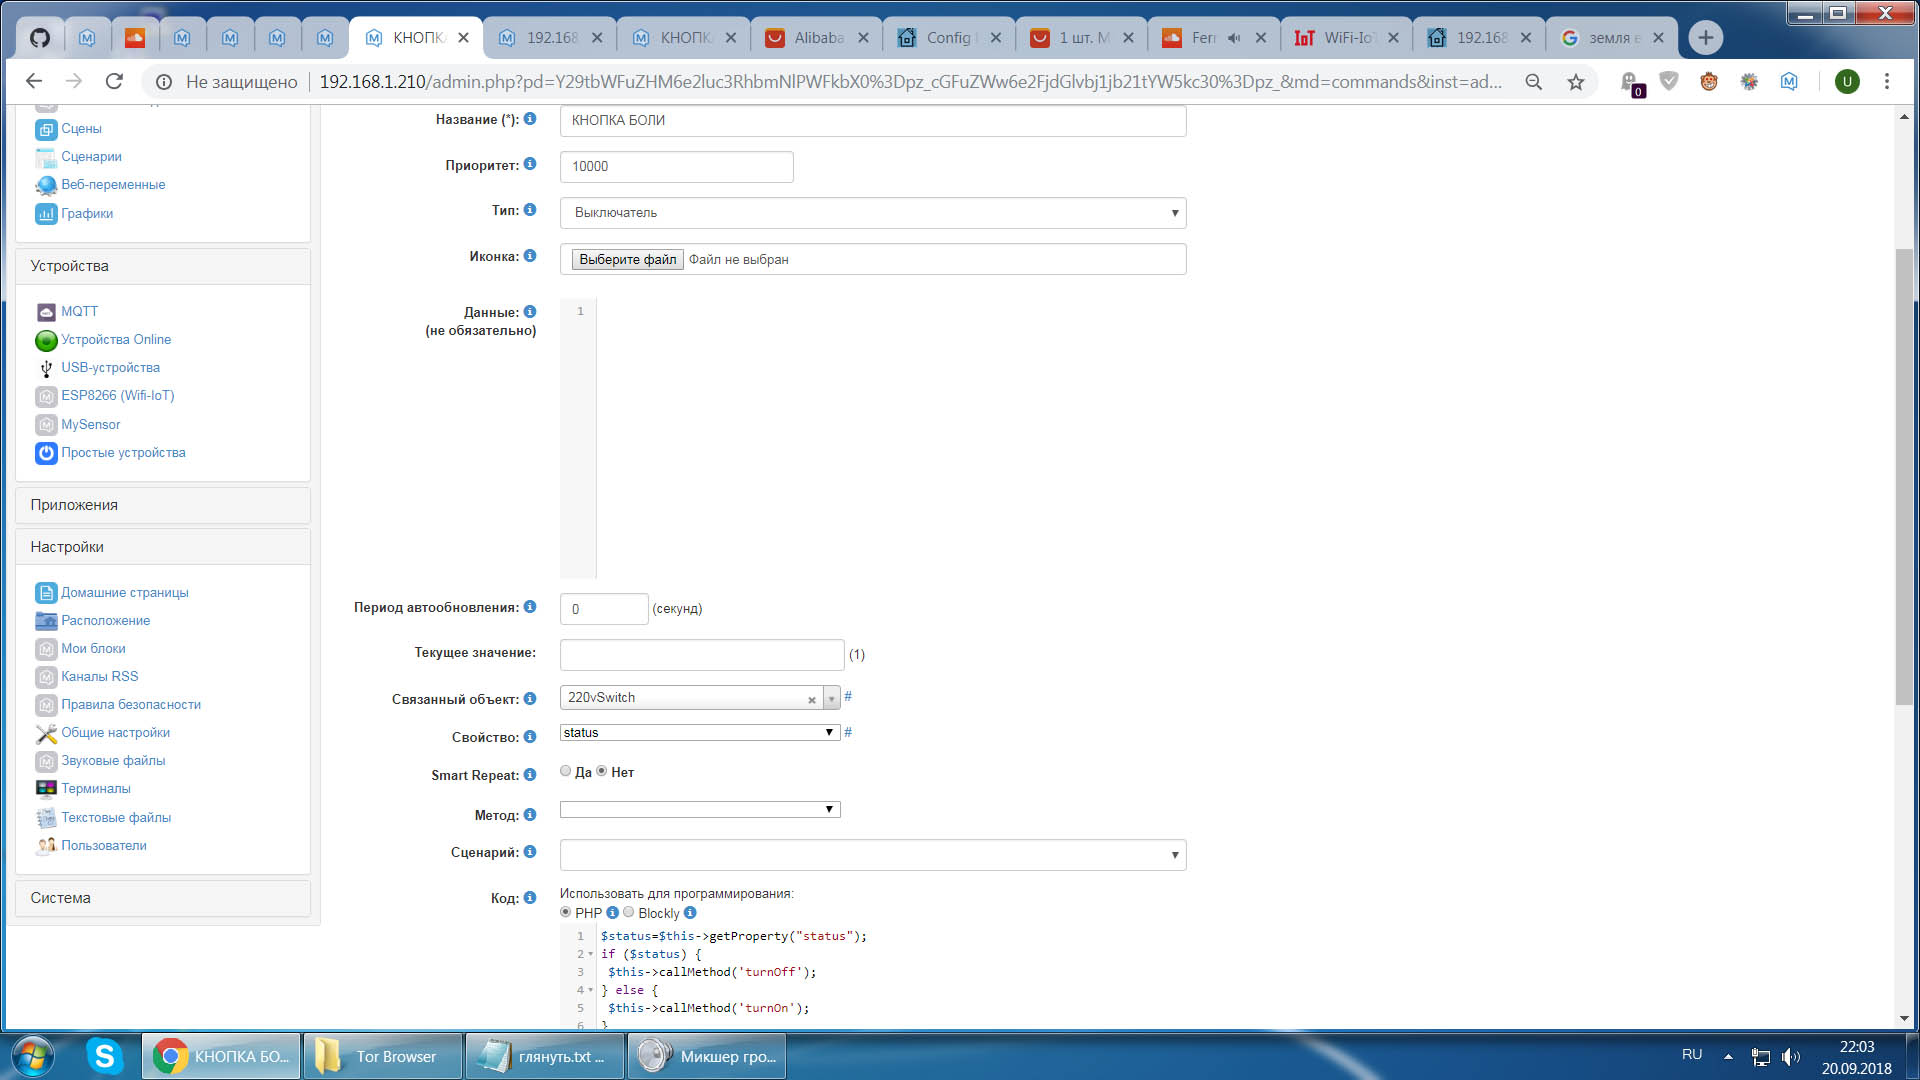1920x1080 pixels.
Task: Click the MQTT sidebar icon
Action: pos(46,312)
